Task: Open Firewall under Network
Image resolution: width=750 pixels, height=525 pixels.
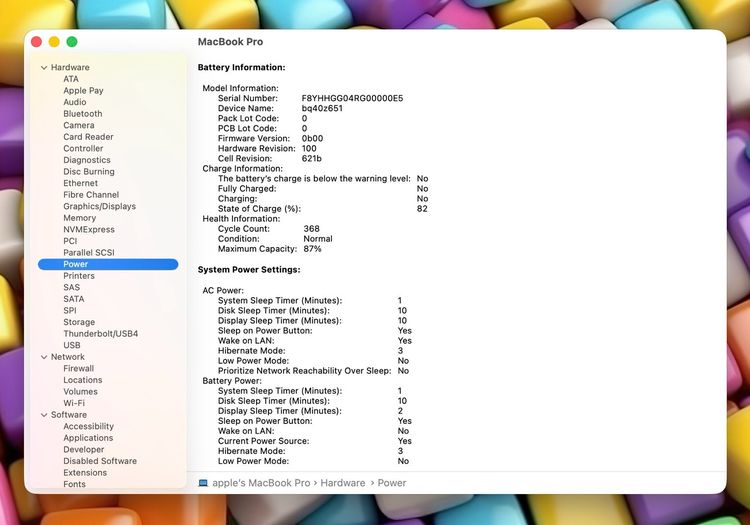Action: point(78,369)
